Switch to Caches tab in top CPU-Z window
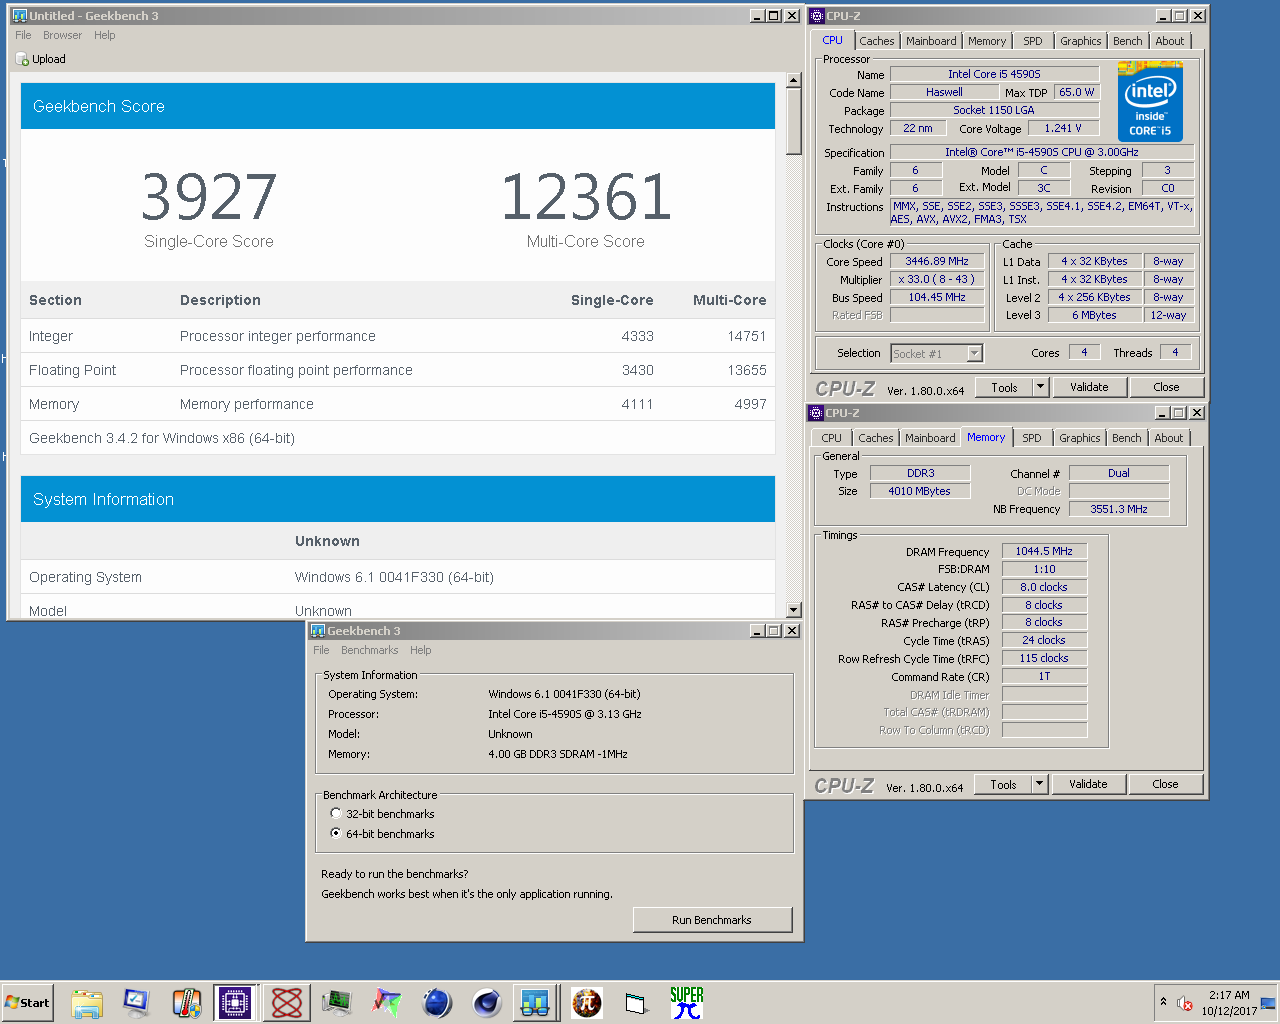 [877, 41]
